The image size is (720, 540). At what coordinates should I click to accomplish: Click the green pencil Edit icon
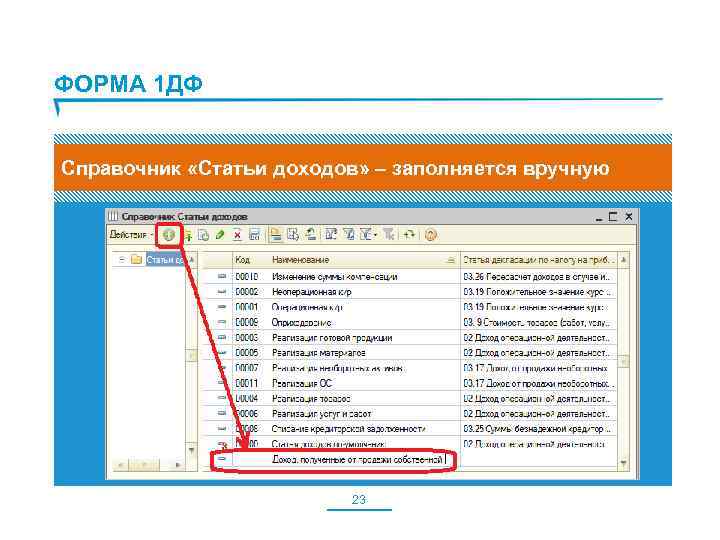tap(220, 235)
